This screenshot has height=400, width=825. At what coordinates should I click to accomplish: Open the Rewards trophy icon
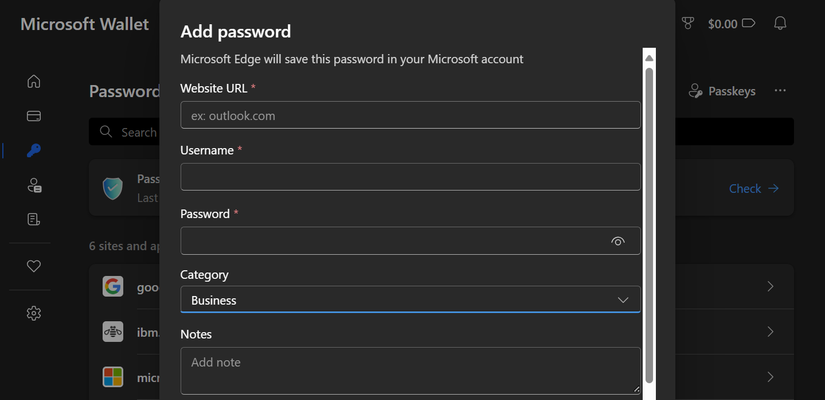pyautogui.click(x=687, y=23)
